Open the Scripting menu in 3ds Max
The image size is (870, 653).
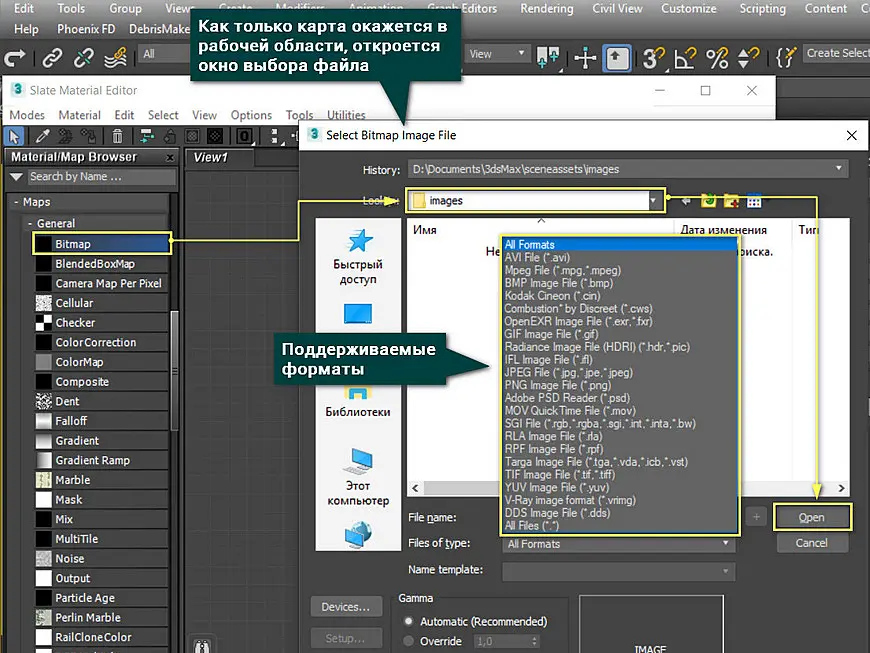pos(762,8)
